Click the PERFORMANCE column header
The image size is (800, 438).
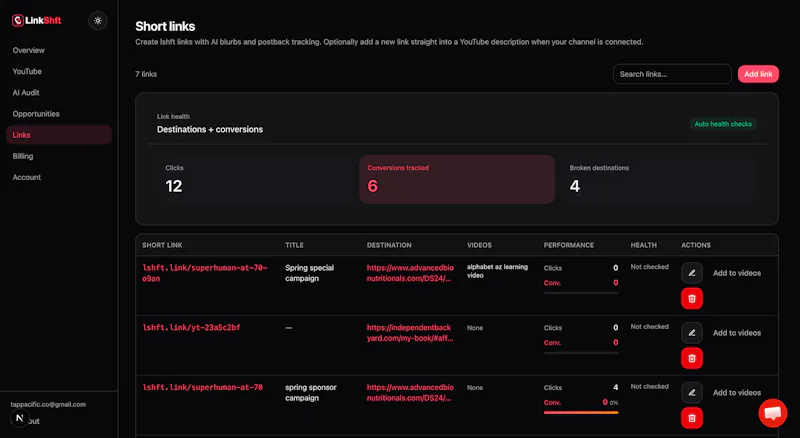(569, 245)
